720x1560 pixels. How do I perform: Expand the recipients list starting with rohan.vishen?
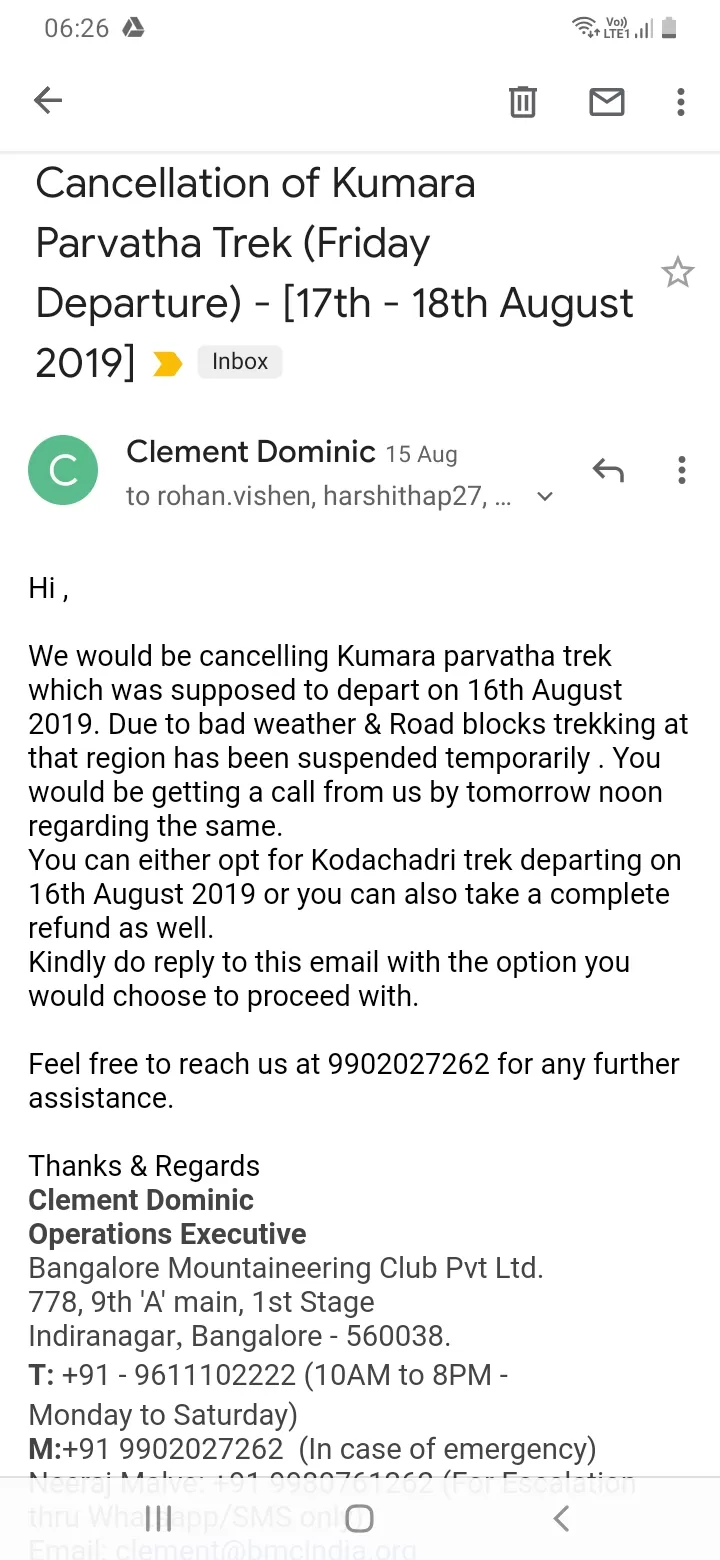pyautogui.click(x=318, y=497)
